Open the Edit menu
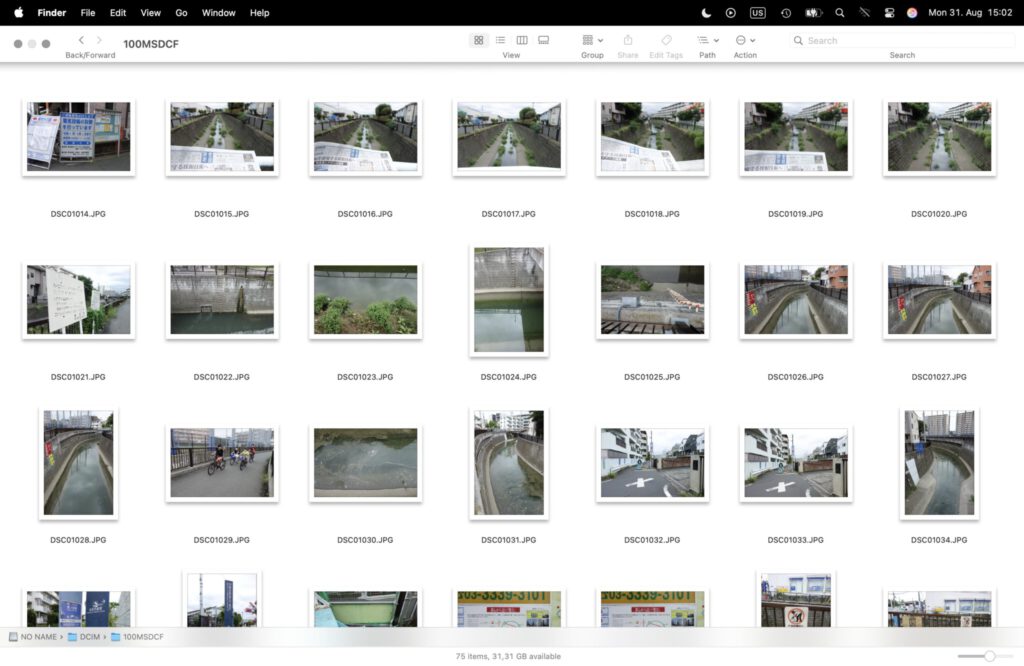1024x666 pixels. (x=118, y=12)
